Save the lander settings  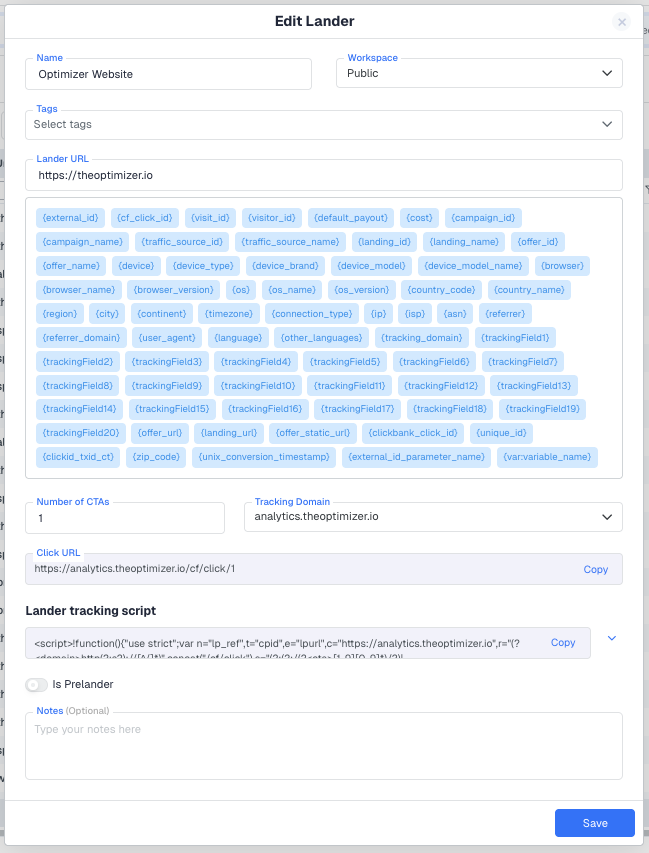[x=594, y=822]
